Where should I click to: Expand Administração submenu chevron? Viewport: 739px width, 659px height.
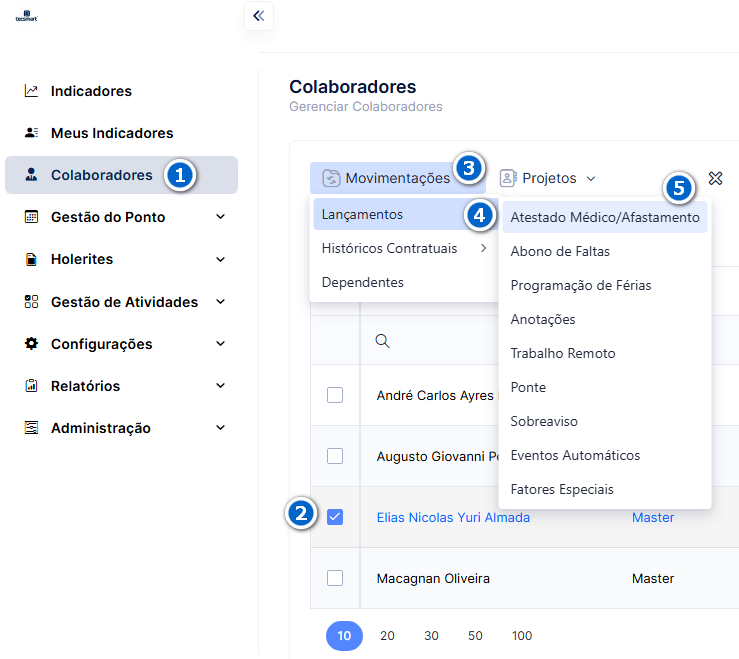pos(220,428)
